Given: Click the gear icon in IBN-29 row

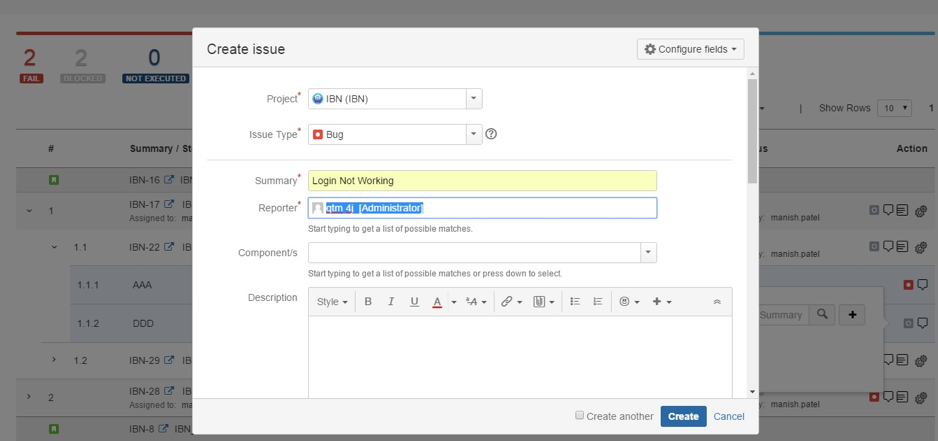Looking at the screenshot, I should (921, 360).
